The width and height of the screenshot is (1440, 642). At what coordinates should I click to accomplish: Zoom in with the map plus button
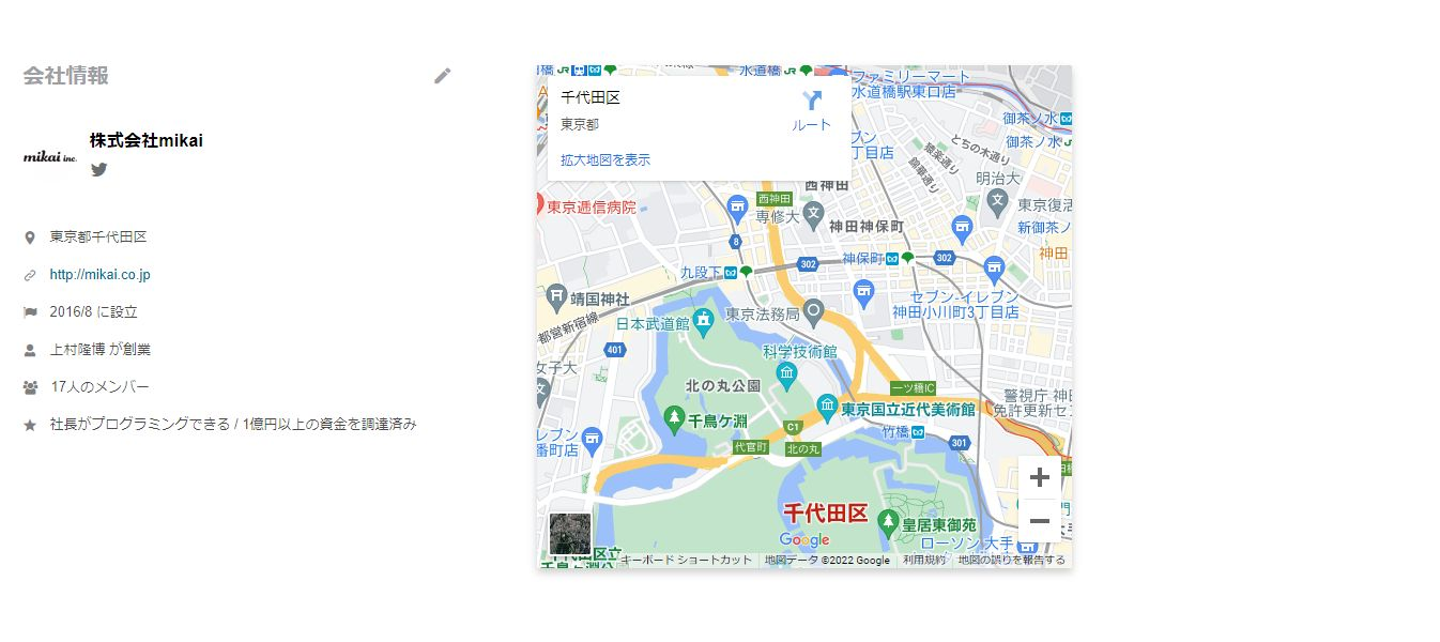1040,478
